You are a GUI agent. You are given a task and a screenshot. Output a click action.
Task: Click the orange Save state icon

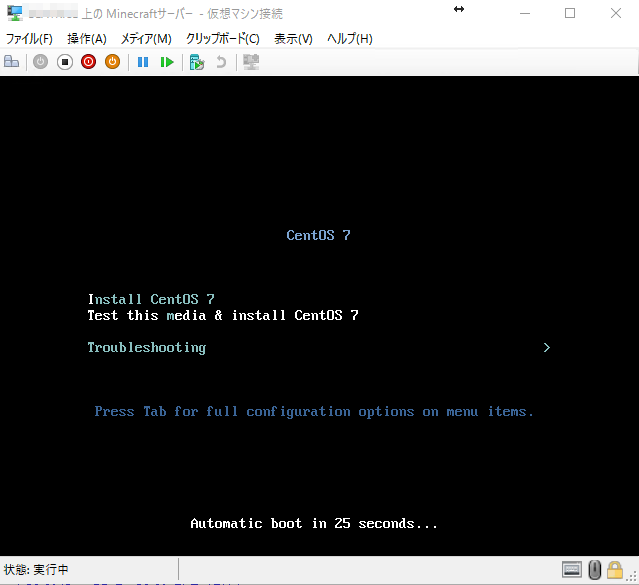pyautogui.click(x=112, y=62)
